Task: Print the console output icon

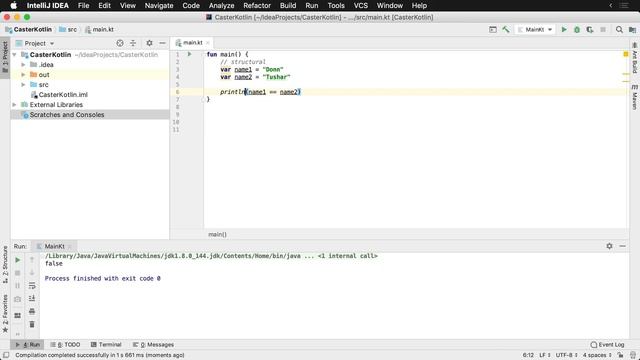Action: point(32,311)
